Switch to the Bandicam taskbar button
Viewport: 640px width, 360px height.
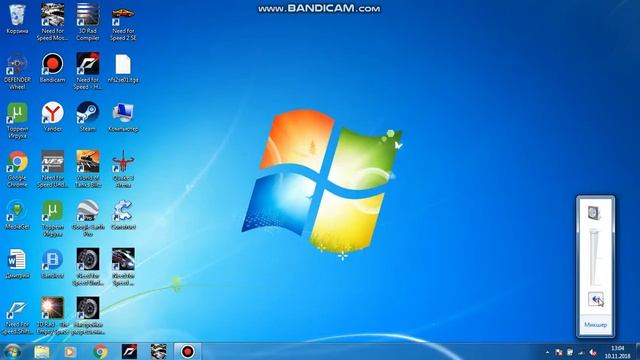(188, 351)
